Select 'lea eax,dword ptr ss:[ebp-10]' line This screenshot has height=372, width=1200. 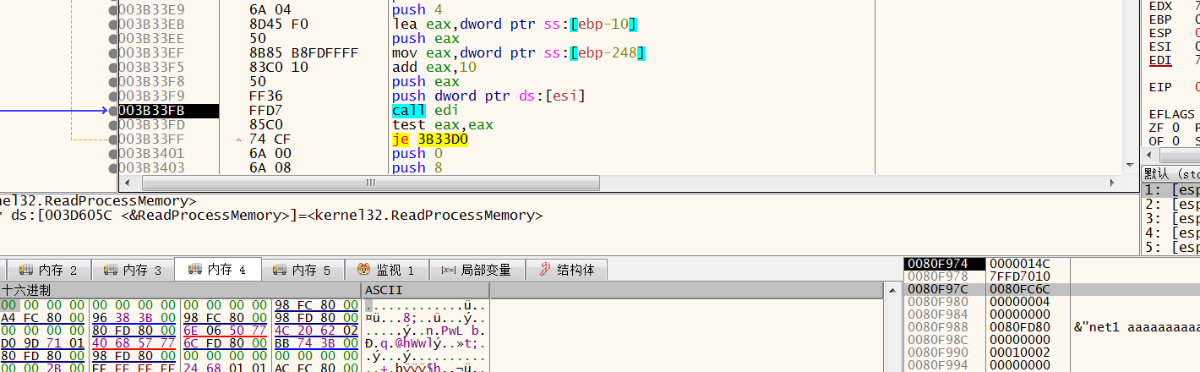(x=515, y=24)
